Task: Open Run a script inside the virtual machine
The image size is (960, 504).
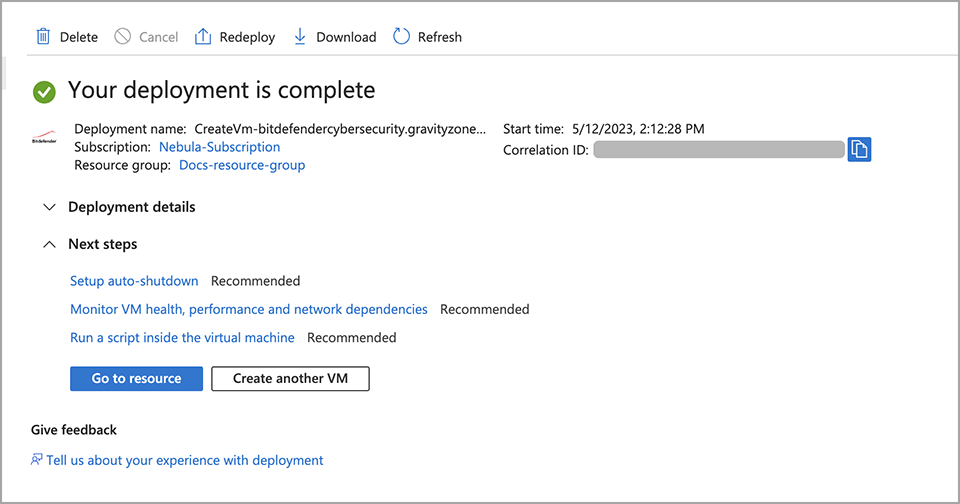Action: 182,337
